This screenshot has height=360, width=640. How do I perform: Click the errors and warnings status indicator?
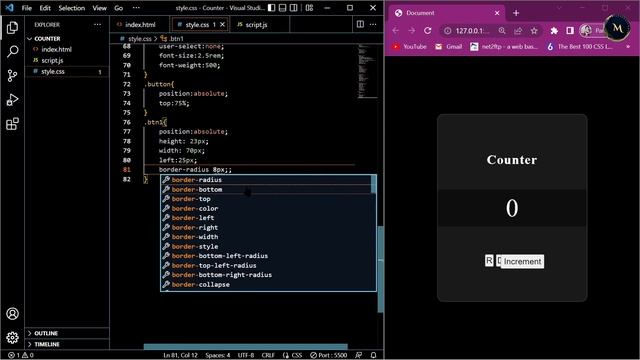(x=21, y=355)
